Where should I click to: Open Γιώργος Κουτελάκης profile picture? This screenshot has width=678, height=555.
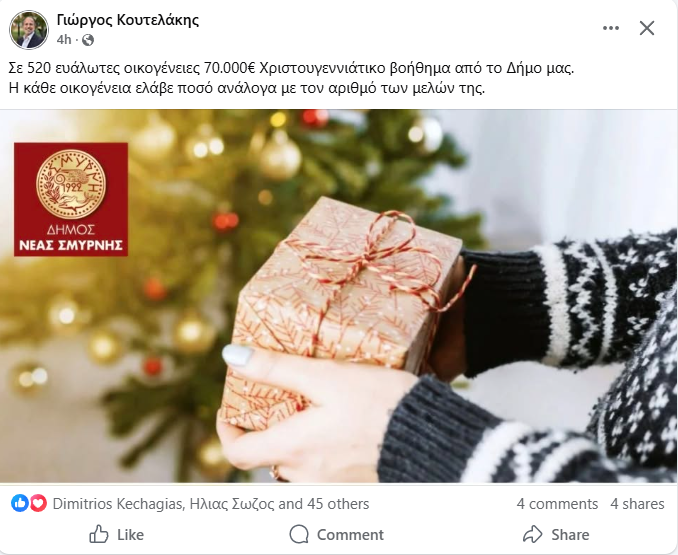(29, 30)
